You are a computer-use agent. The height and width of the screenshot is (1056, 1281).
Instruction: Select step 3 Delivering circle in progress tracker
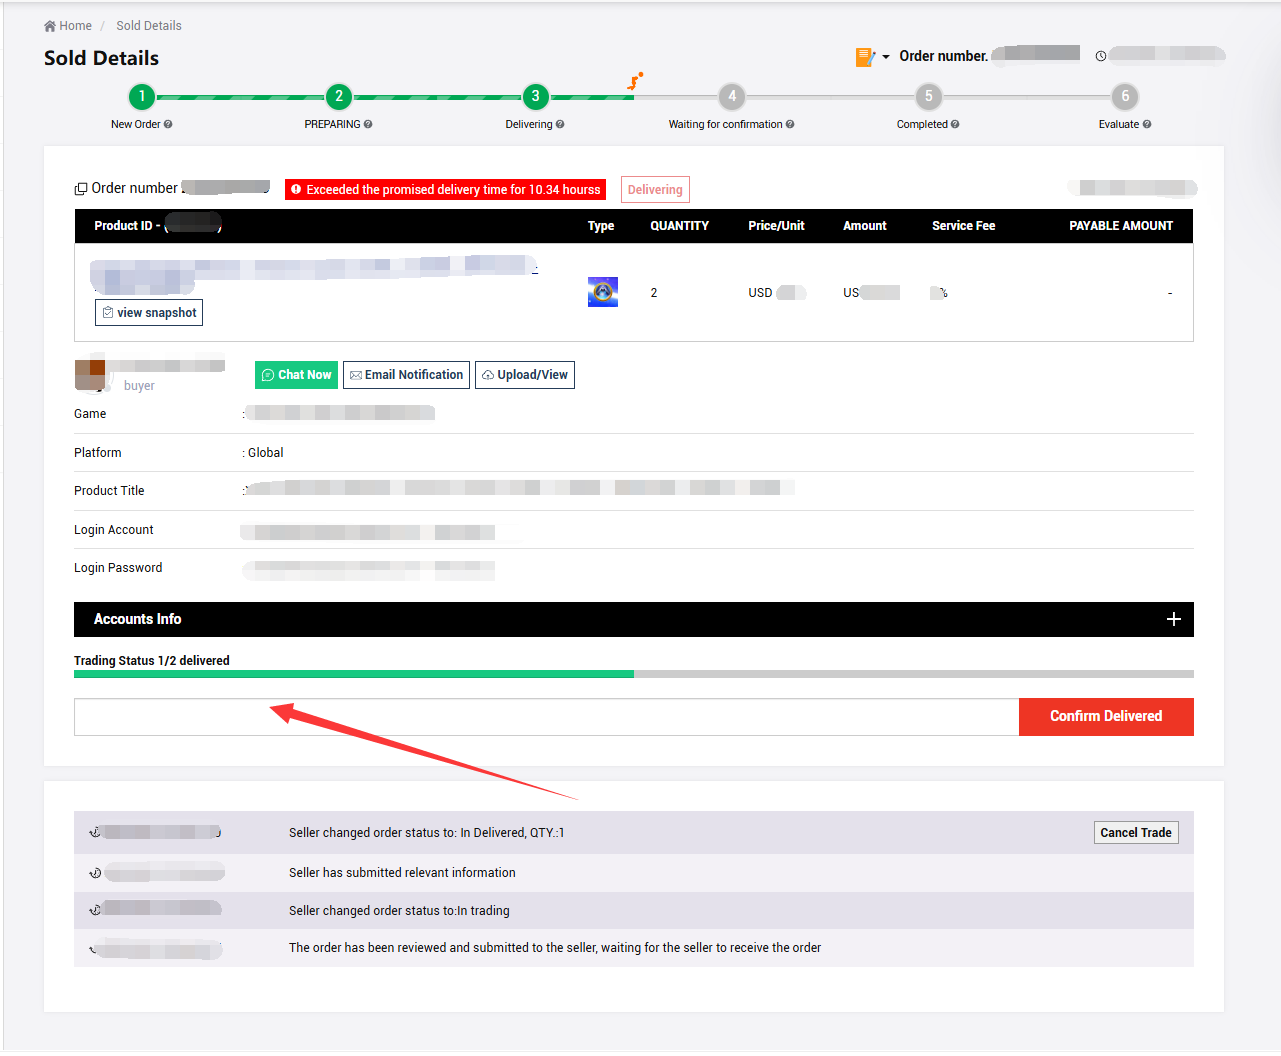(x=536, y=97)
